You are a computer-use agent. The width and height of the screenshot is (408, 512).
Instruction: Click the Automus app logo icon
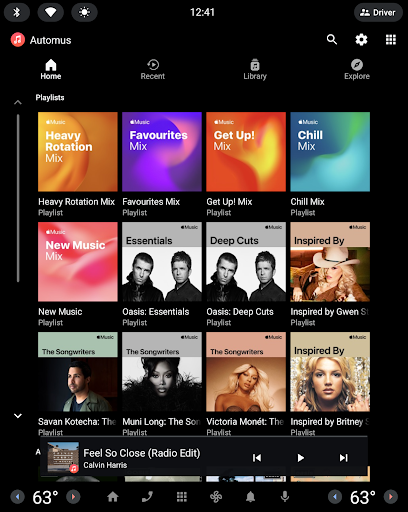click(x=18, y=40)
